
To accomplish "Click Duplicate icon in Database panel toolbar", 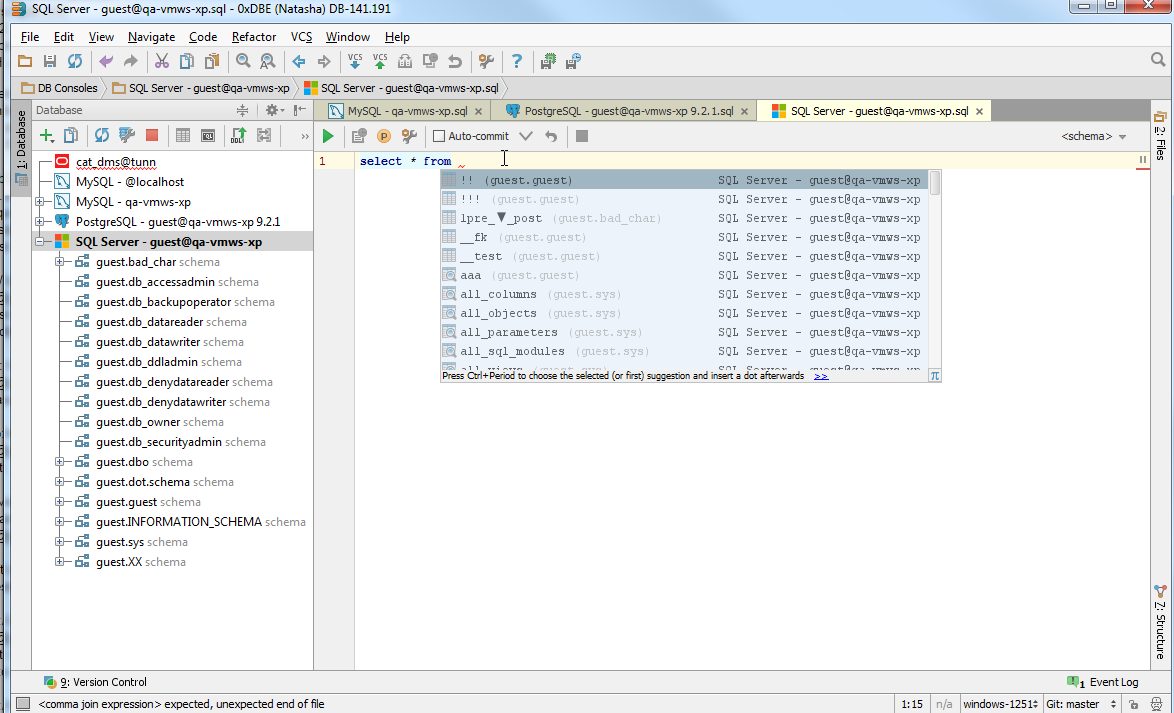I will 71,136.
